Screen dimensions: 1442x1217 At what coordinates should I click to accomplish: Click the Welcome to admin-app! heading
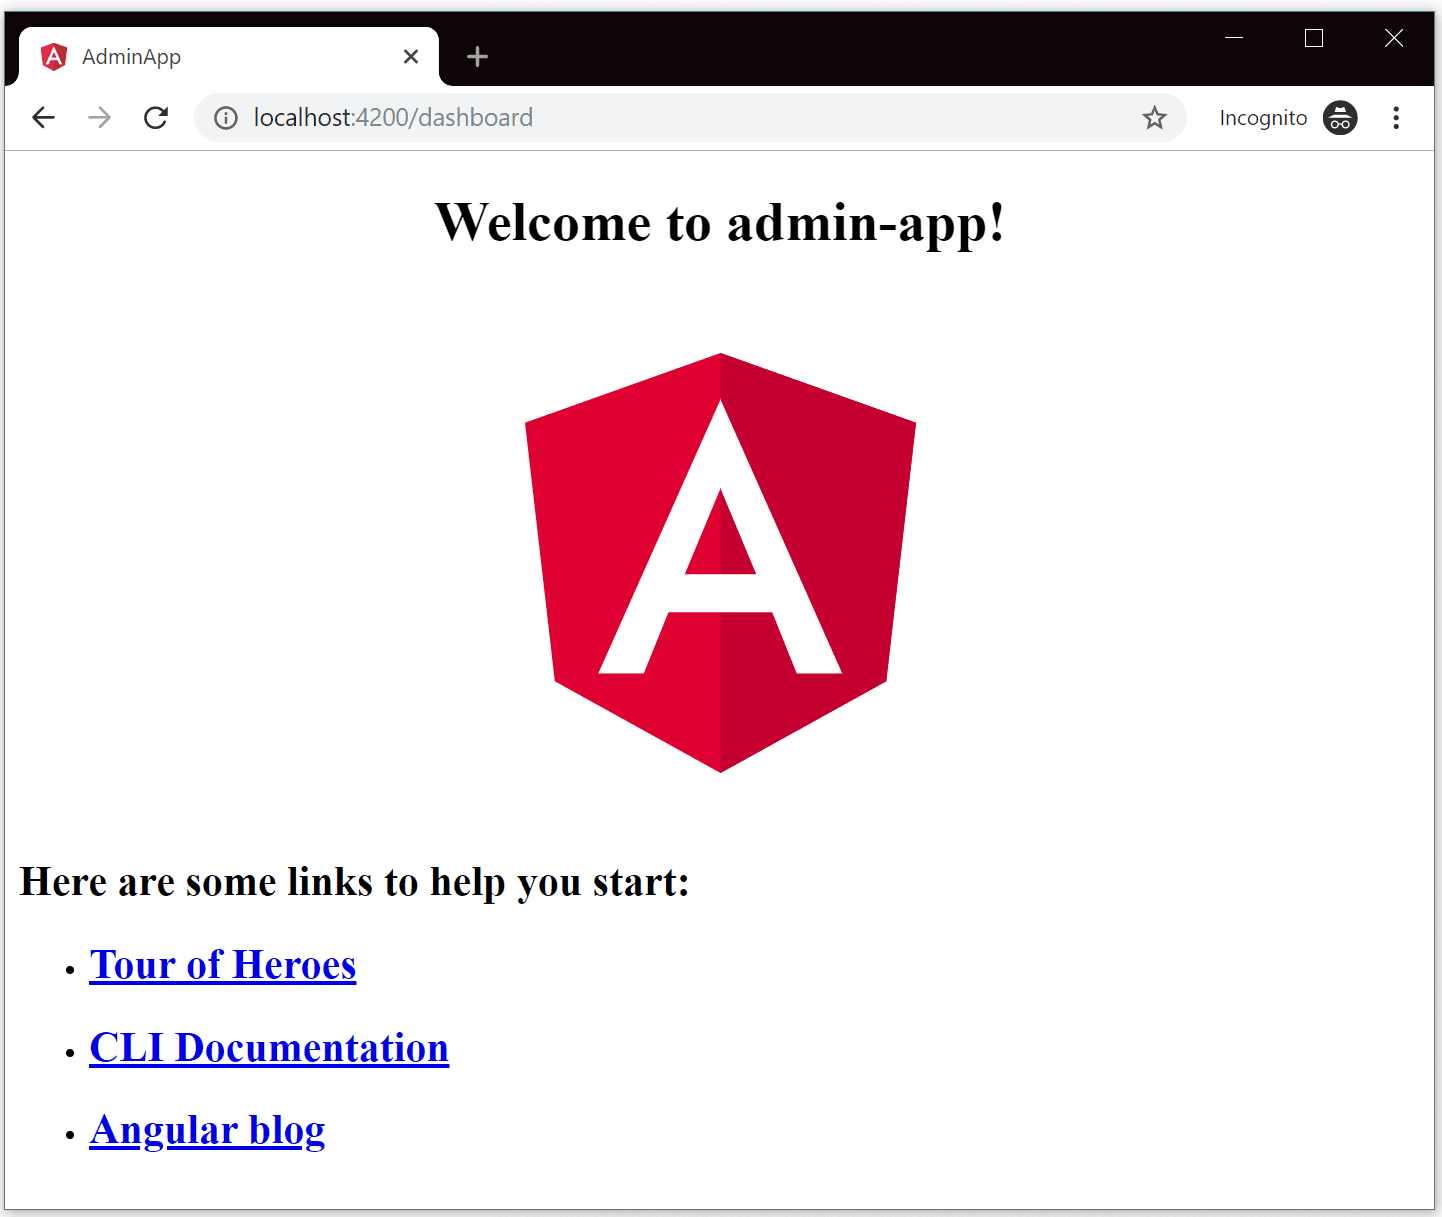(720, 222)
